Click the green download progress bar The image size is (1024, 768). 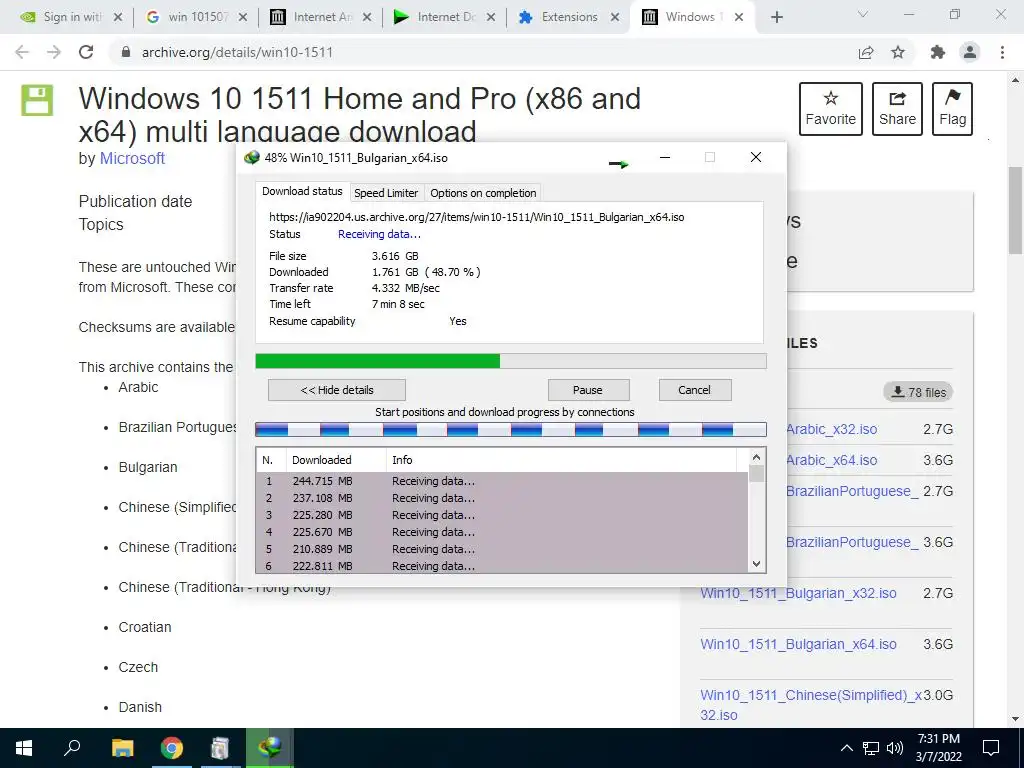click(x=511, y=361)
